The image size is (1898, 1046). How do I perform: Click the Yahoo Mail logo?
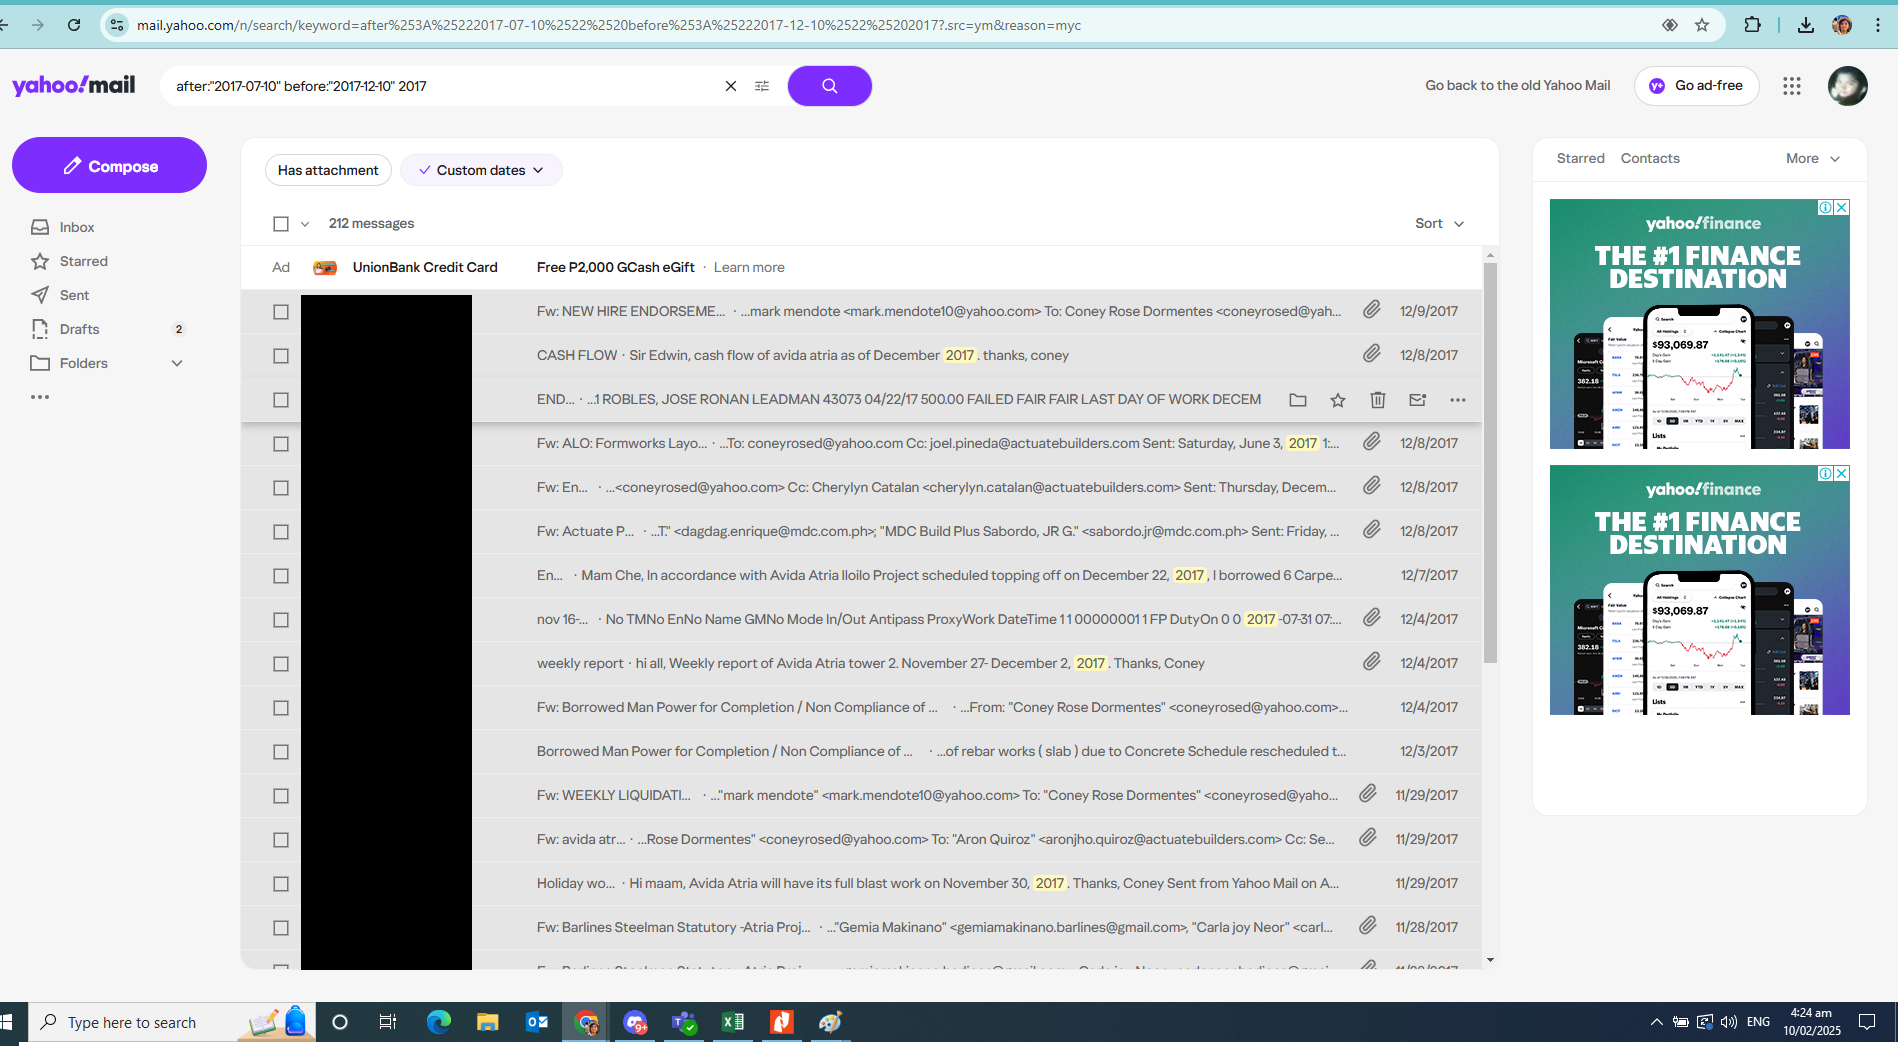[x=73, y=85]
